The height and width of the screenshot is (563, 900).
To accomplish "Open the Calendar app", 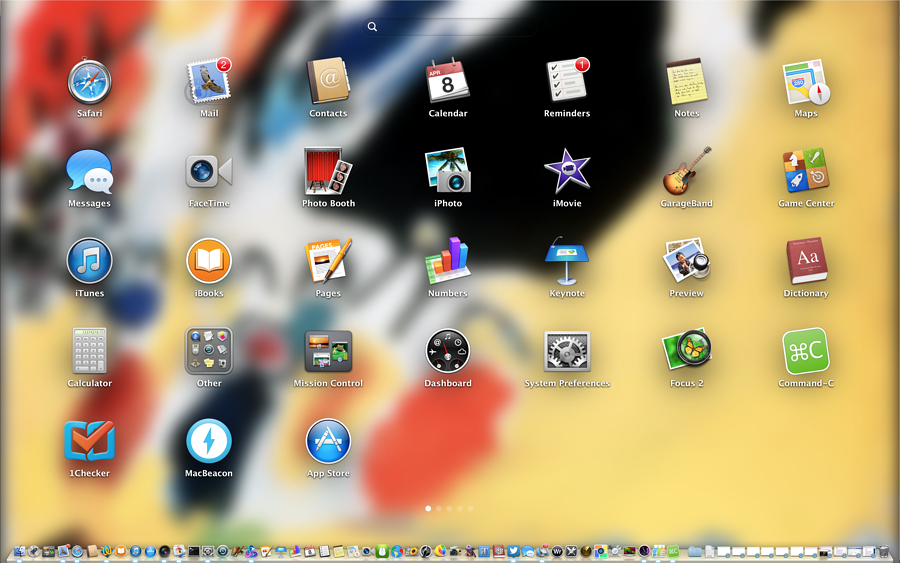I will point(447,82).
